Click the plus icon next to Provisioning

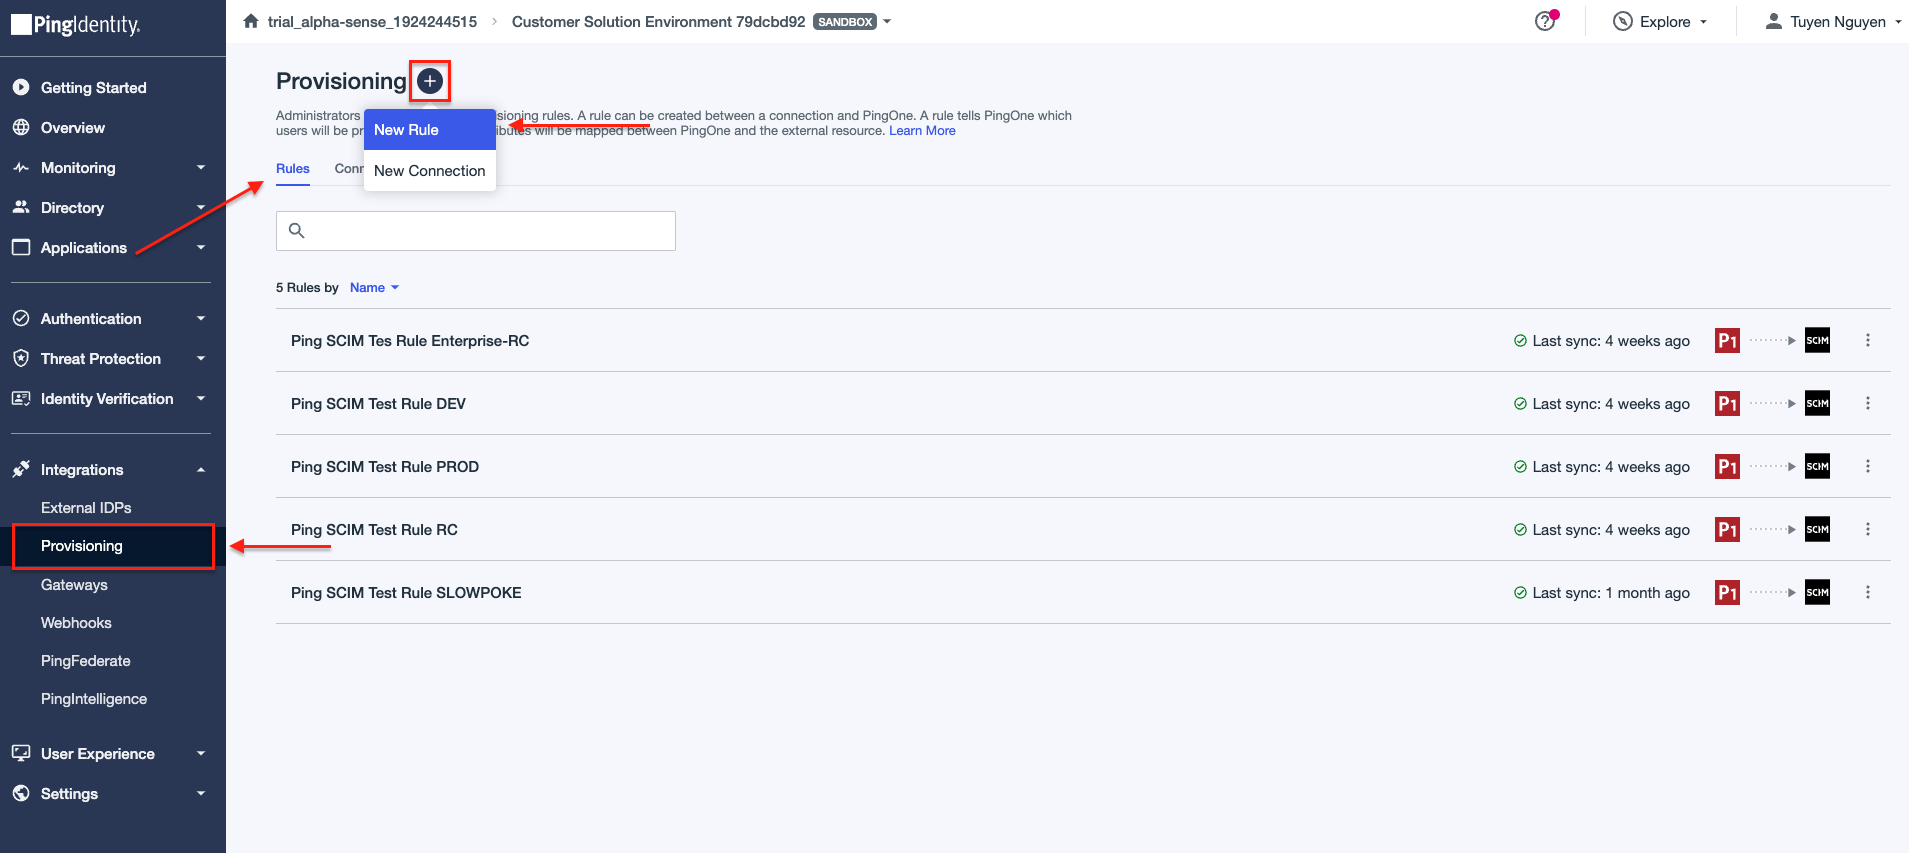pos(430,81)
